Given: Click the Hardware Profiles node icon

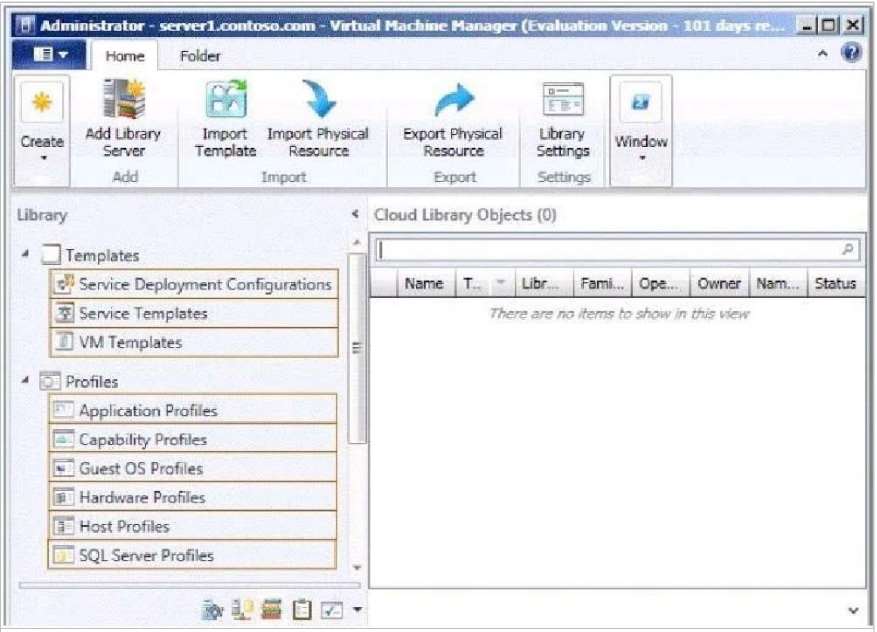Looking at the screenshot, I should click(x=64, y=497).
